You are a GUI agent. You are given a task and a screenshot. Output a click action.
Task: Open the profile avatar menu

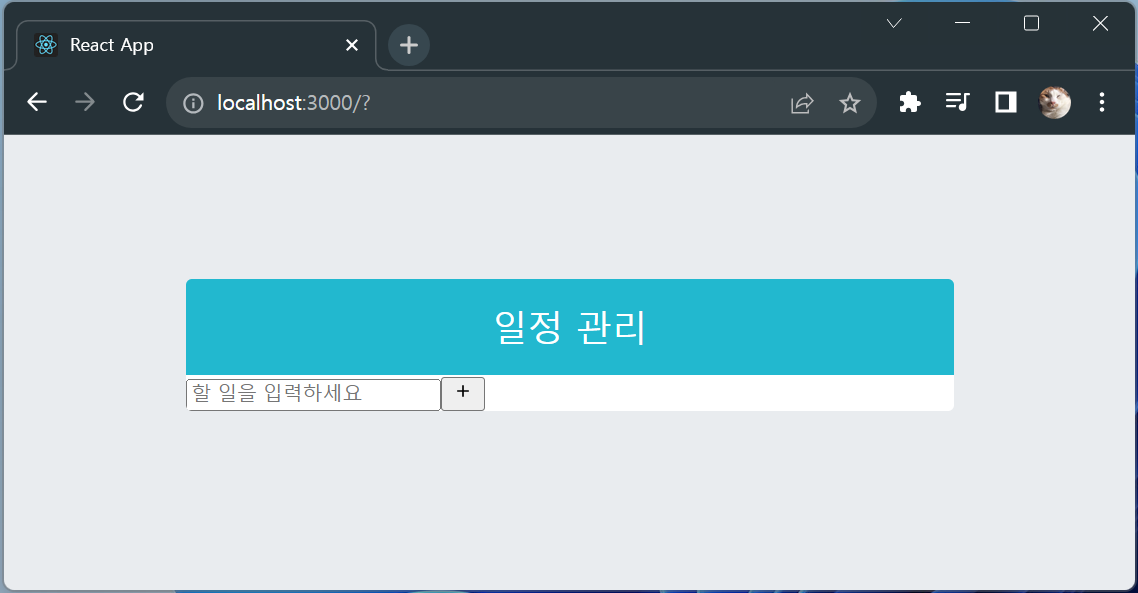point(1055,102)
